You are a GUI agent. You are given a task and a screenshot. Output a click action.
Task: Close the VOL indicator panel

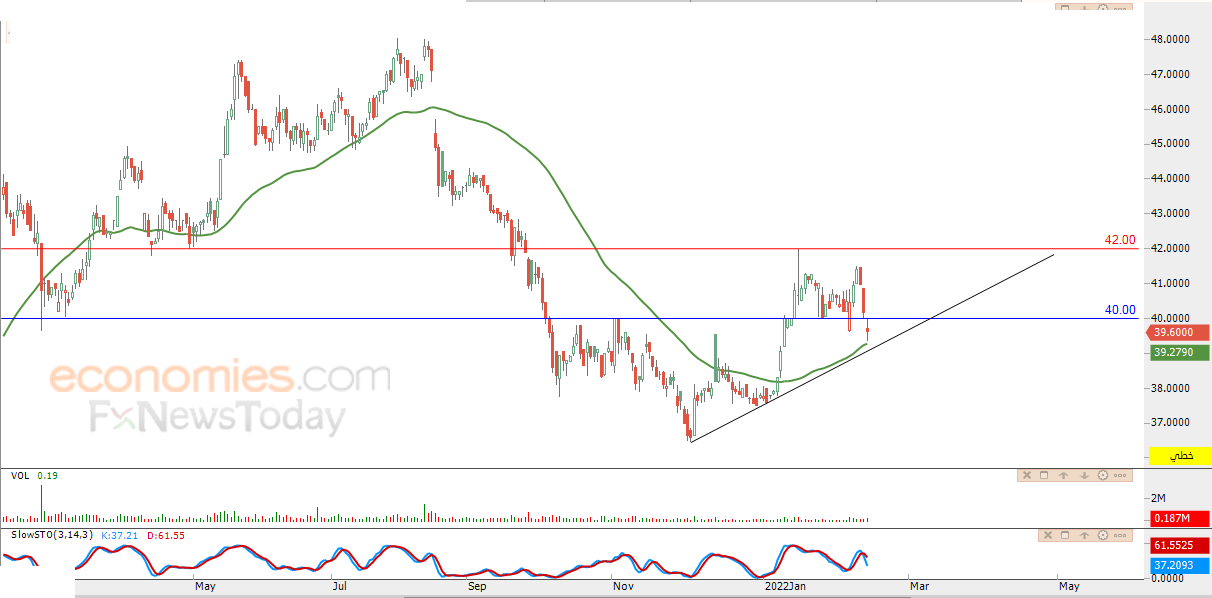1027,475
